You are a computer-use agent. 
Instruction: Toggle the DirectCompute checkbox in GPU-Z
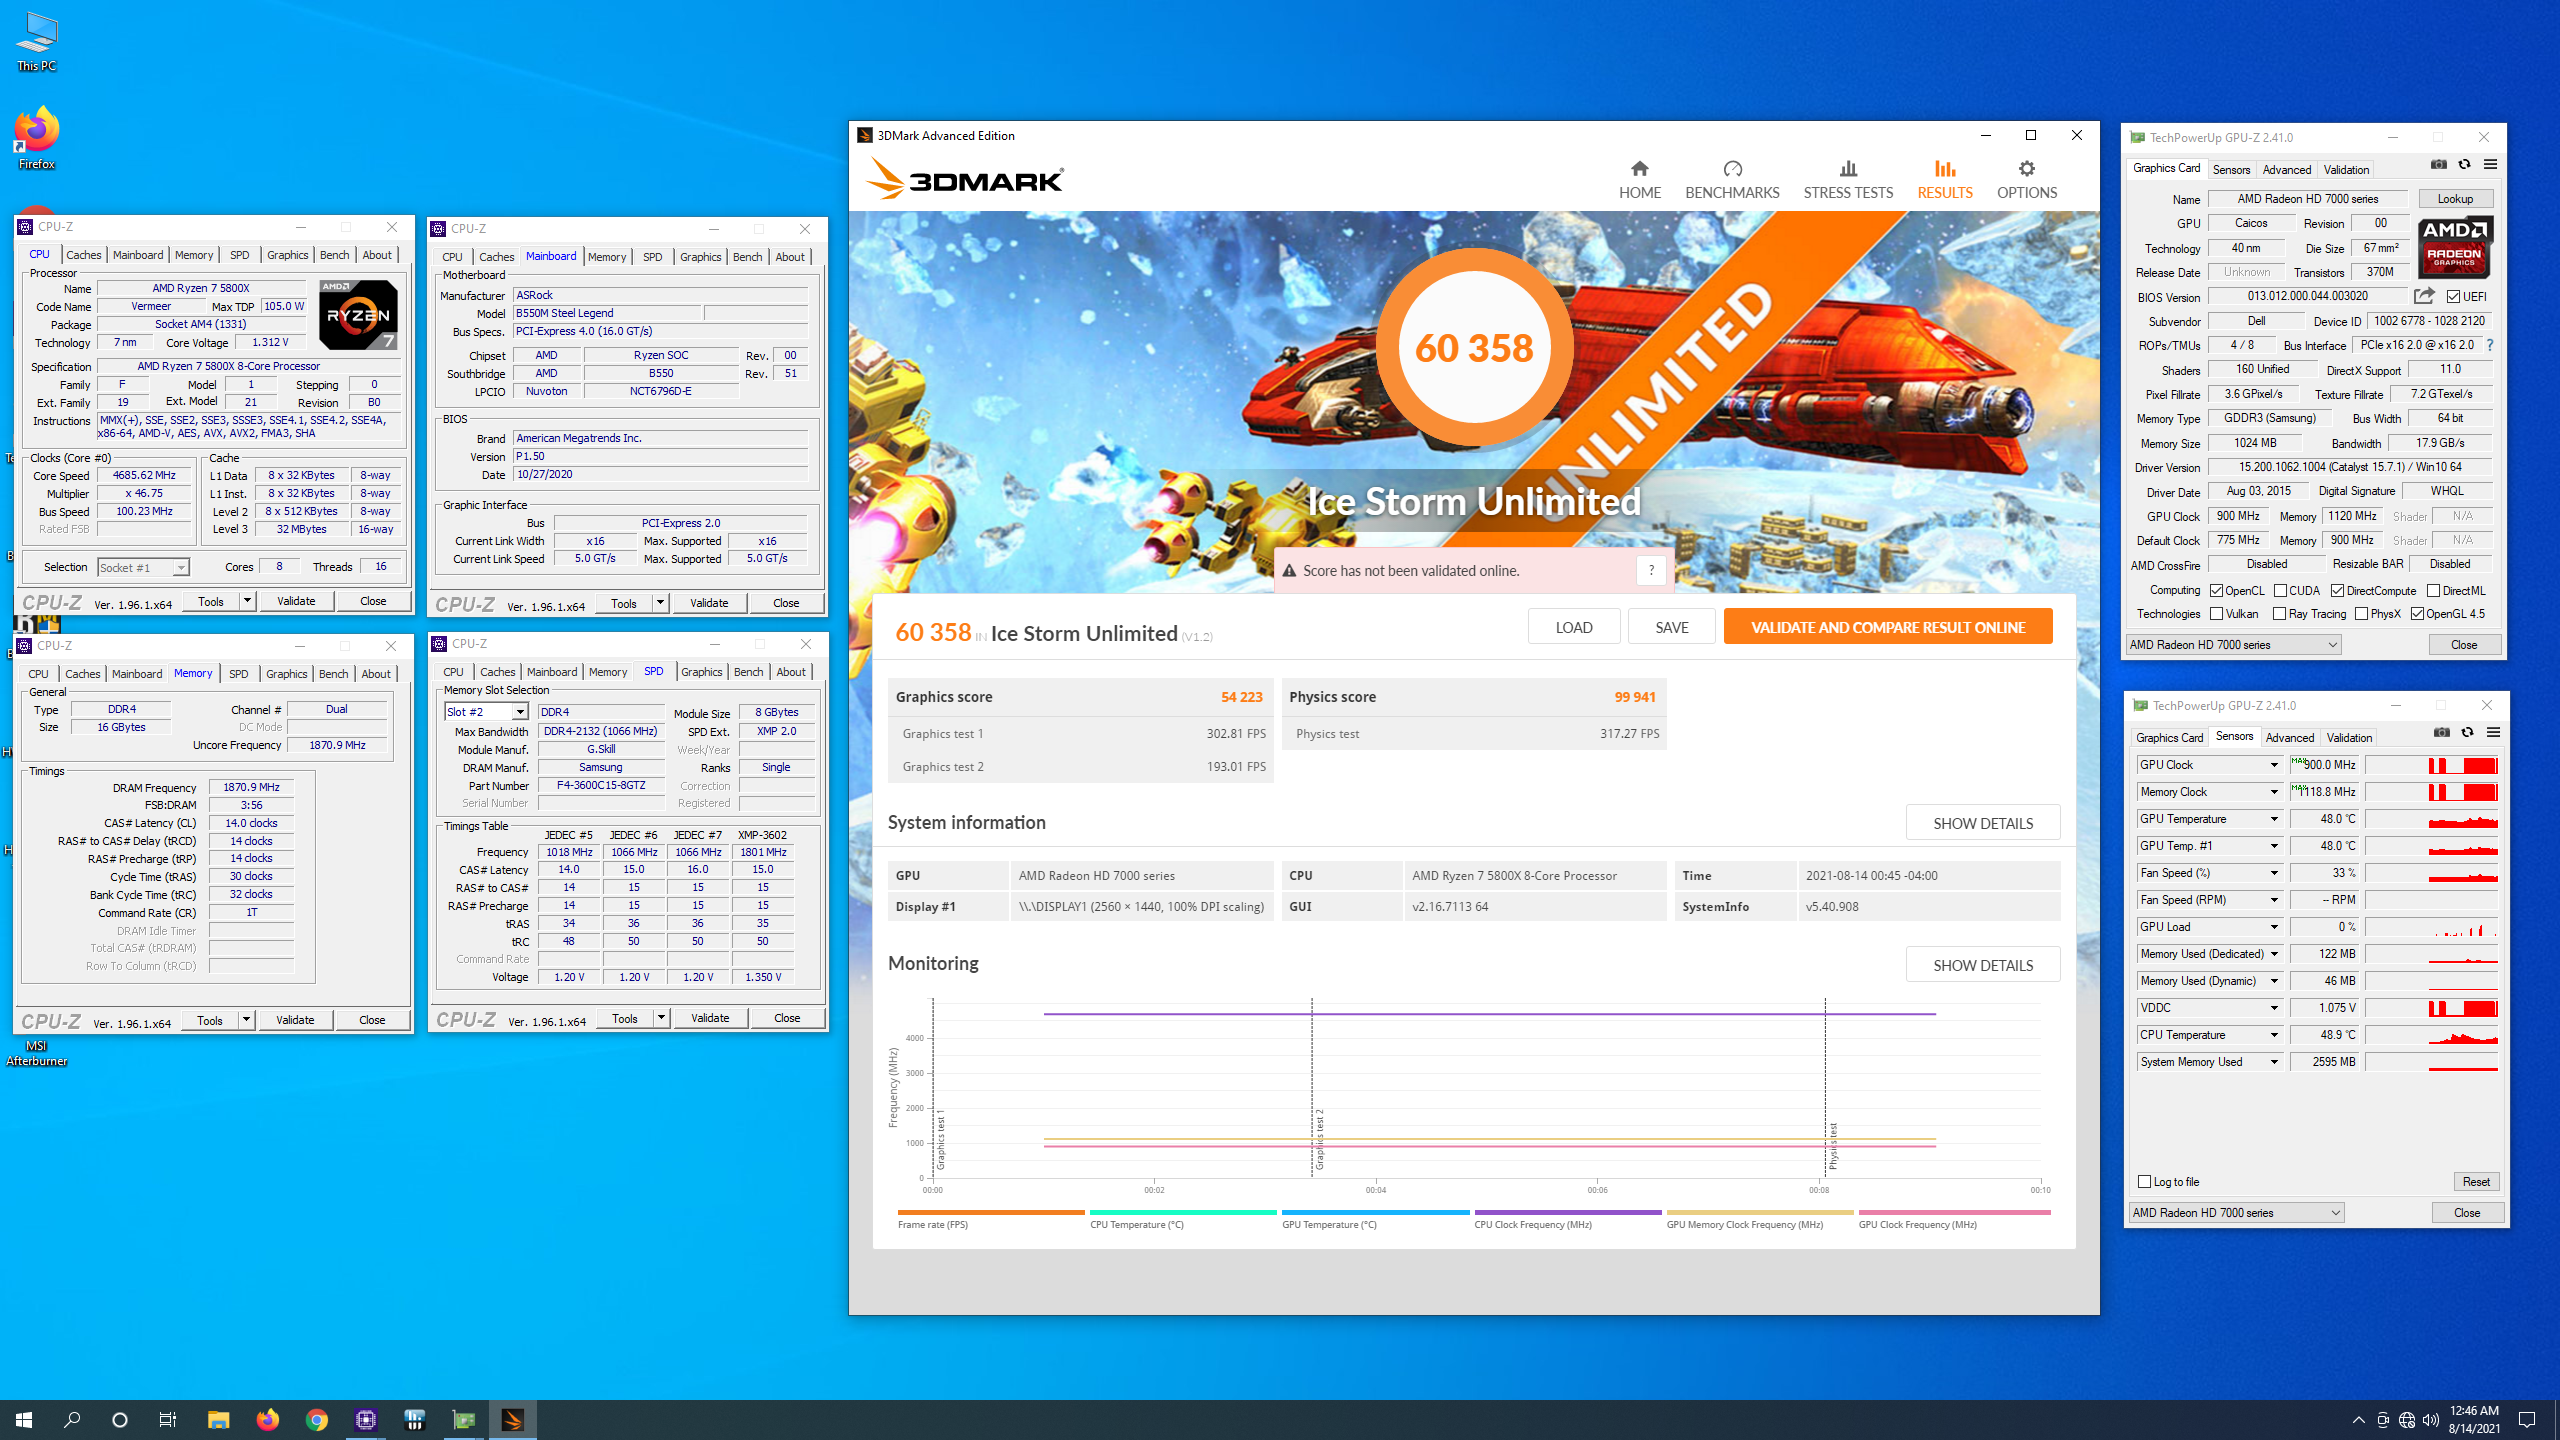(x=2337, y=591)
